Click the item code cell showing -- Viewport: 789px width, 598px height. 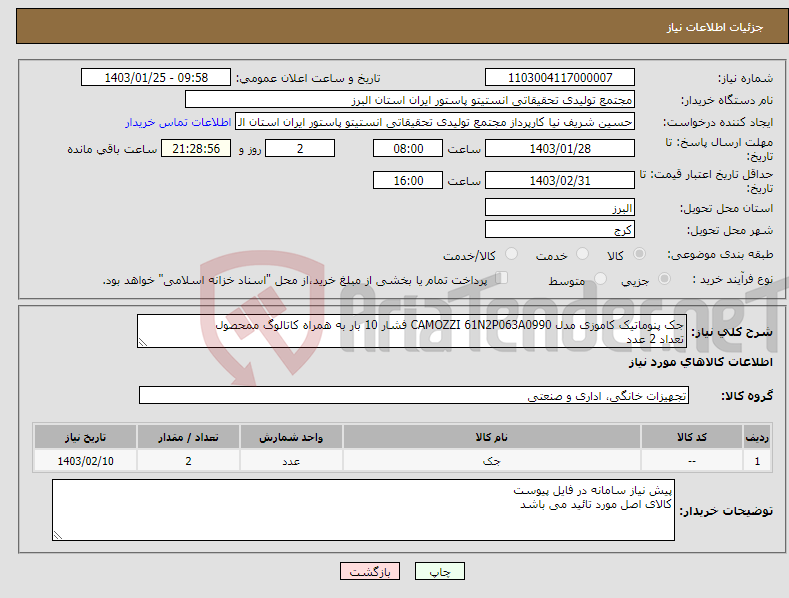click(692, 461)
